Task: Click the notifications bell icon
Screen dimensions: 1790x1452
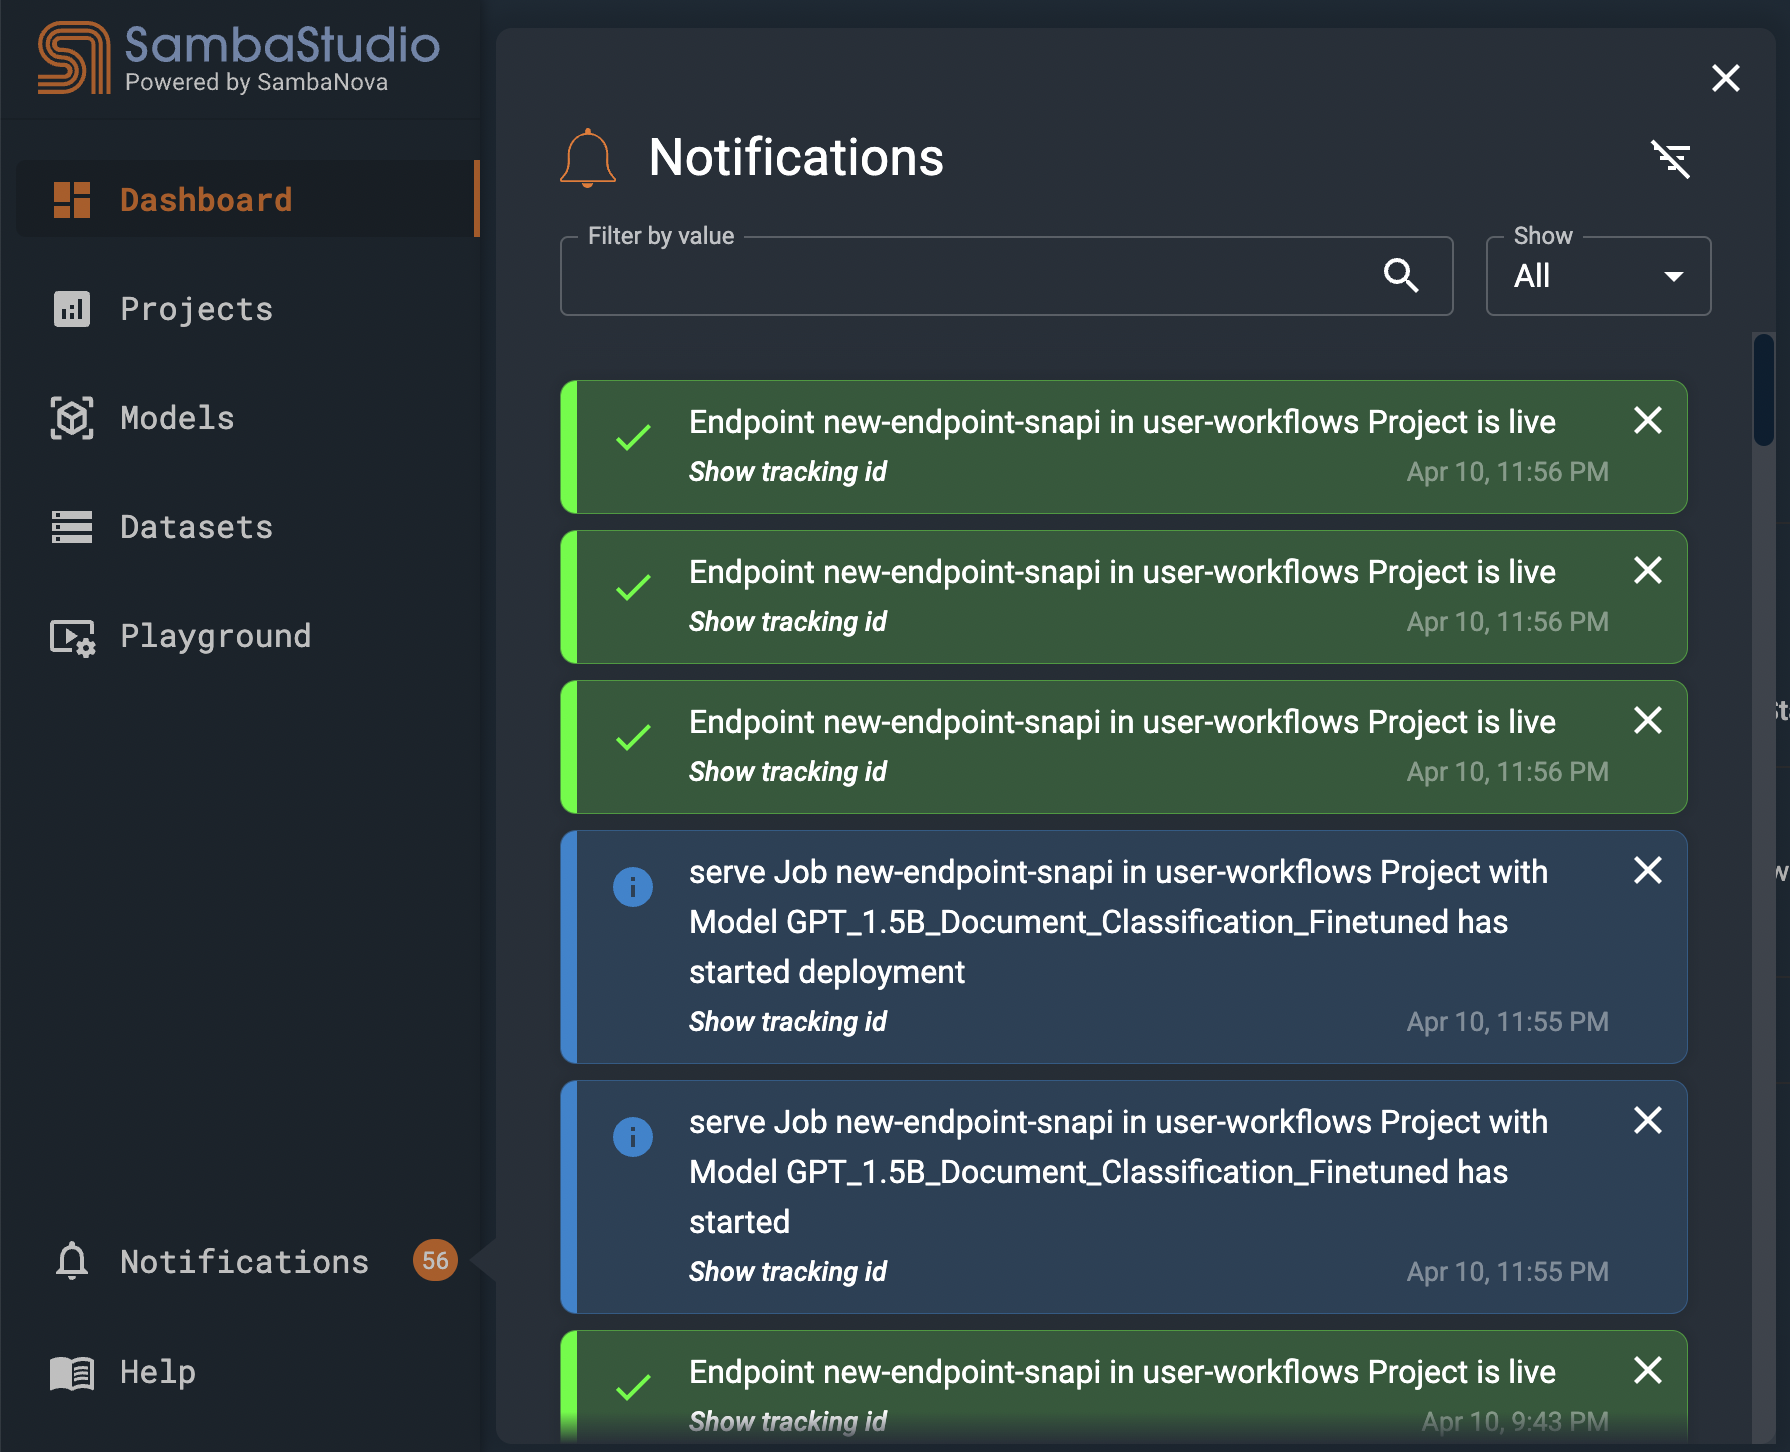Action: [x=588, y=157]
